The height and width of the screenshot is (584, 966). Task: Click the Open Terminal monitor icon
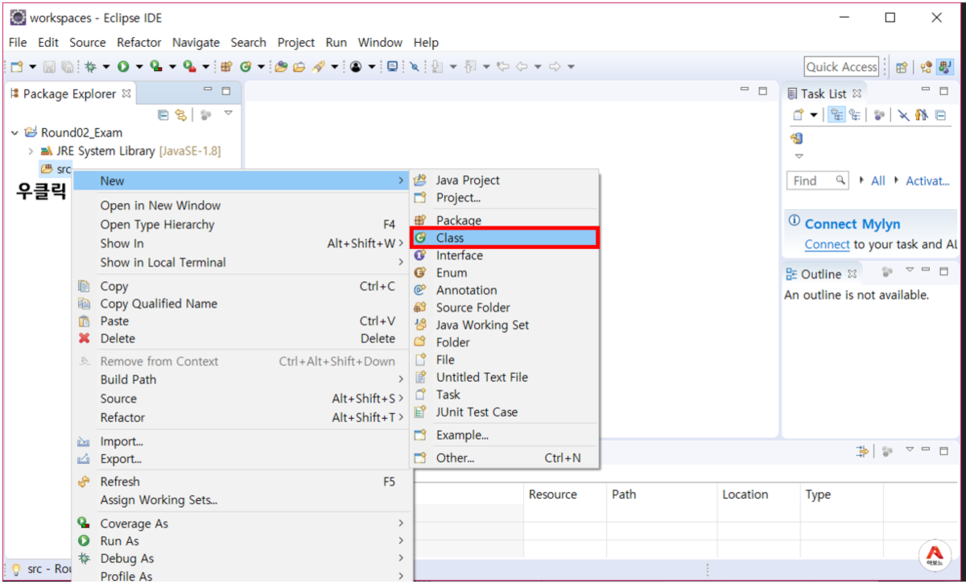pos(392,67)
